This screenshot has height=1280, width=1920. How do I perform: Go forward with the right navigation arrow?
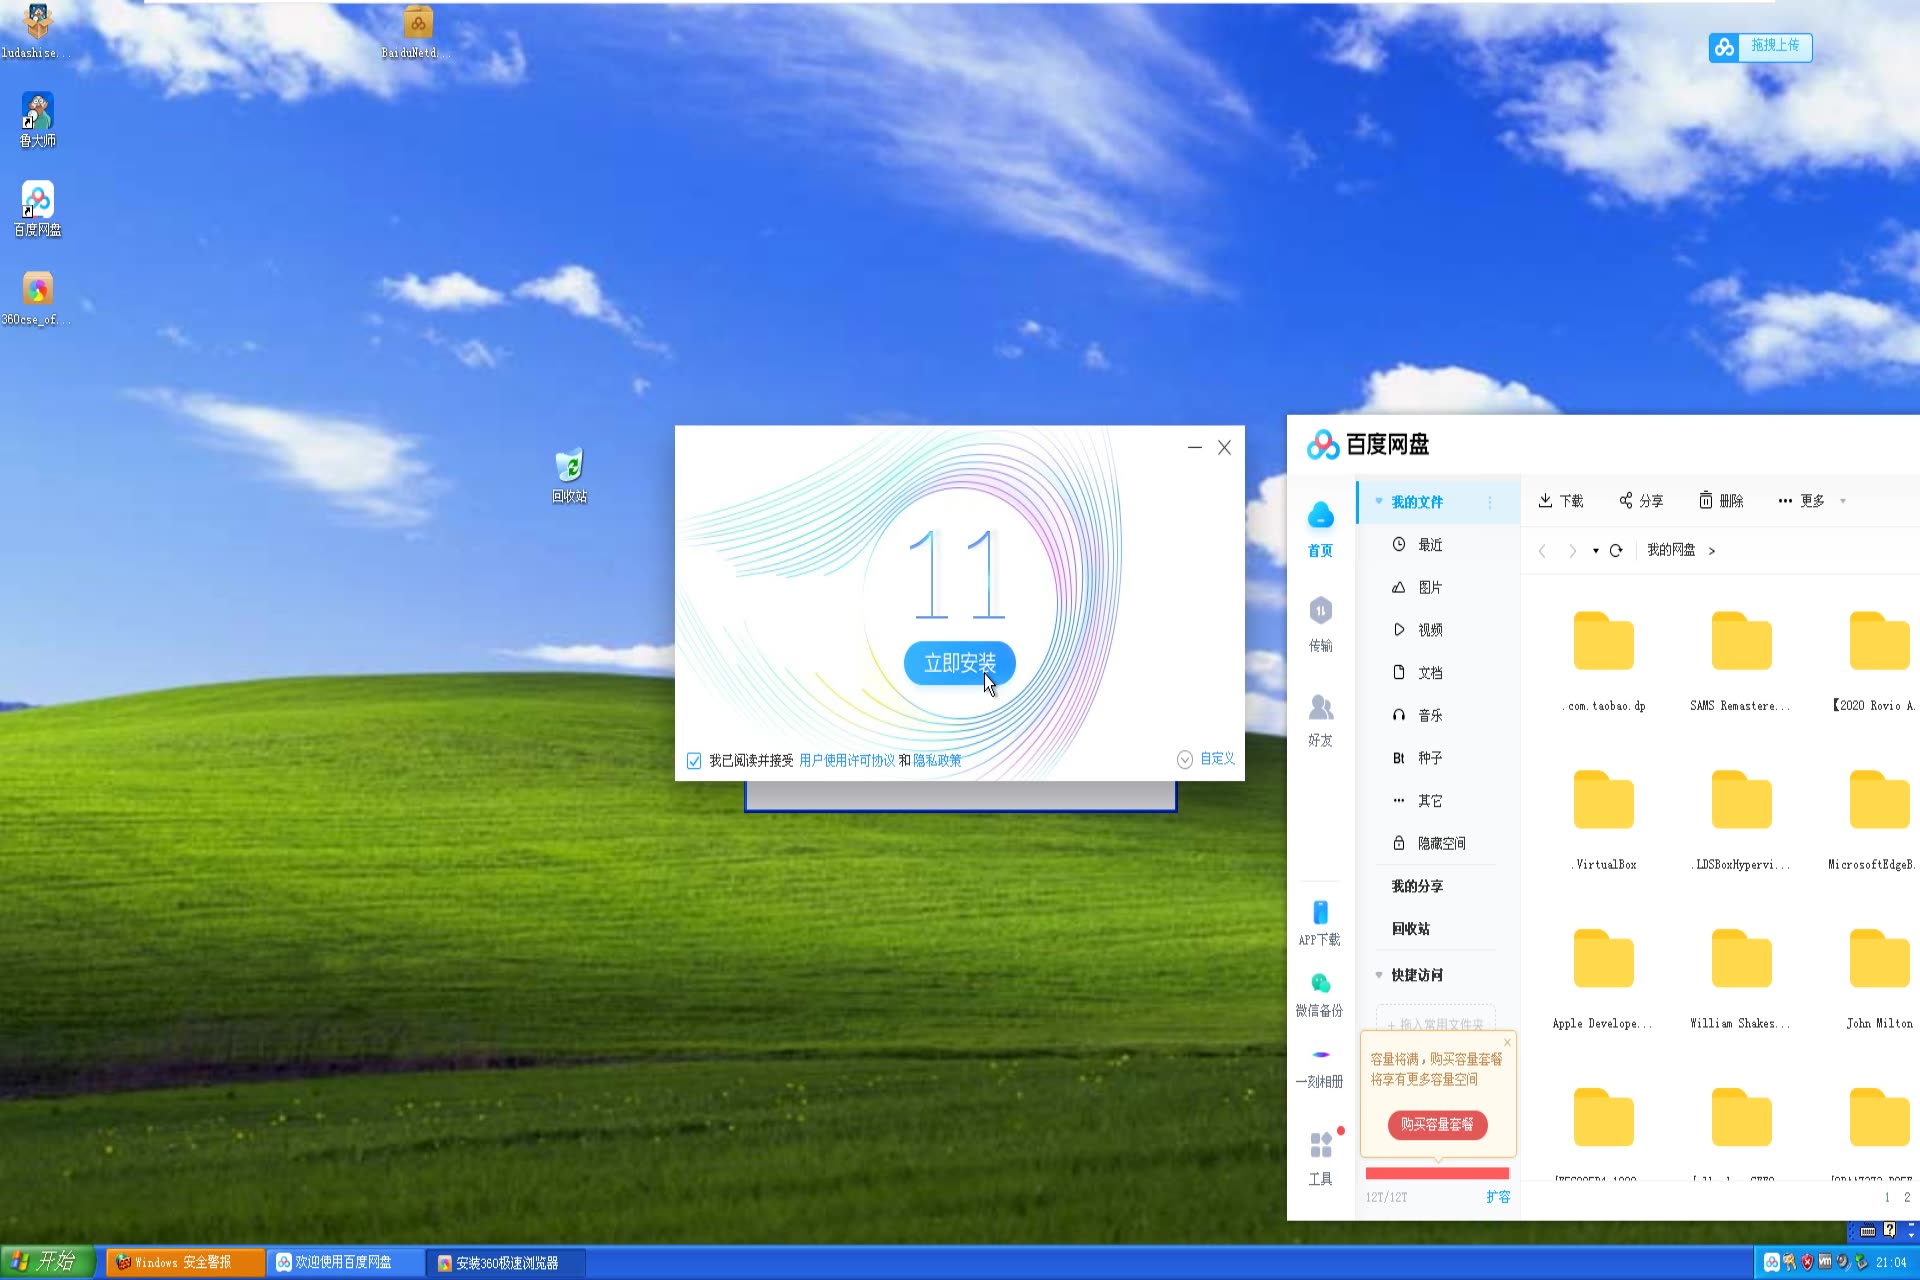1572,551
